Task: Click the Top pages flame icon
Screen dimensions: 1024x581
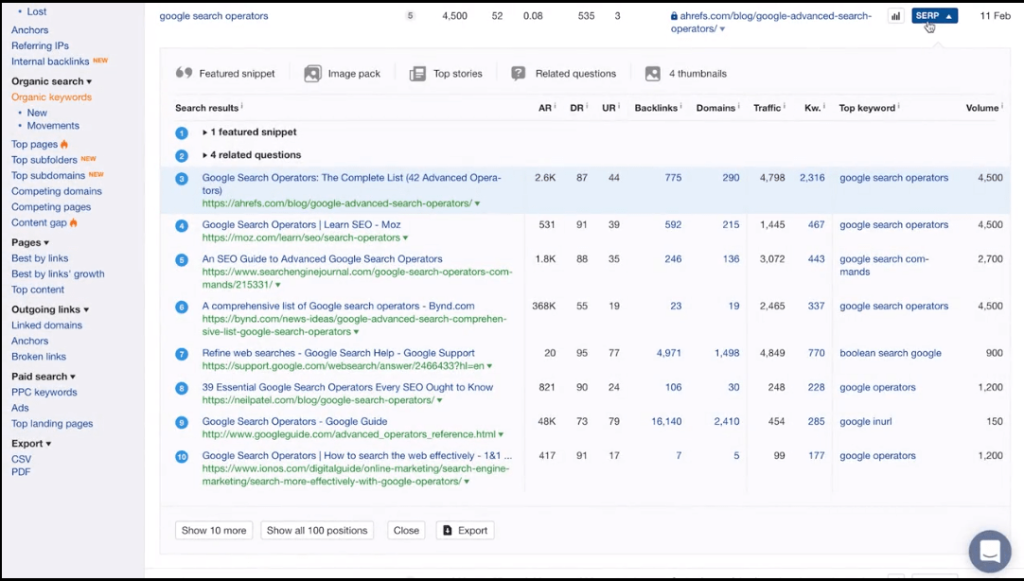Action: point(64,144)
